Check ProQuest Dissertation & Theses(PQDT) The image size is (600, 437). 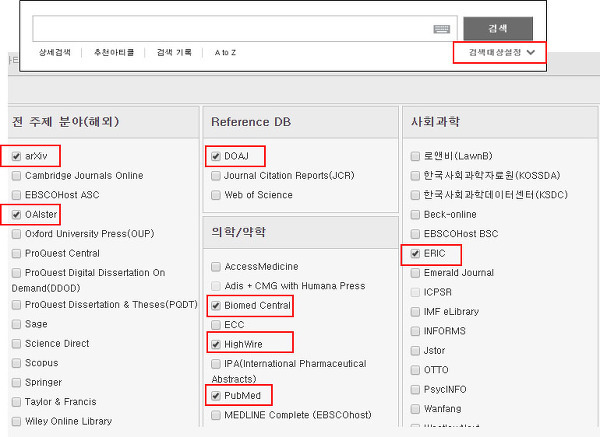[x=16, y=305]
